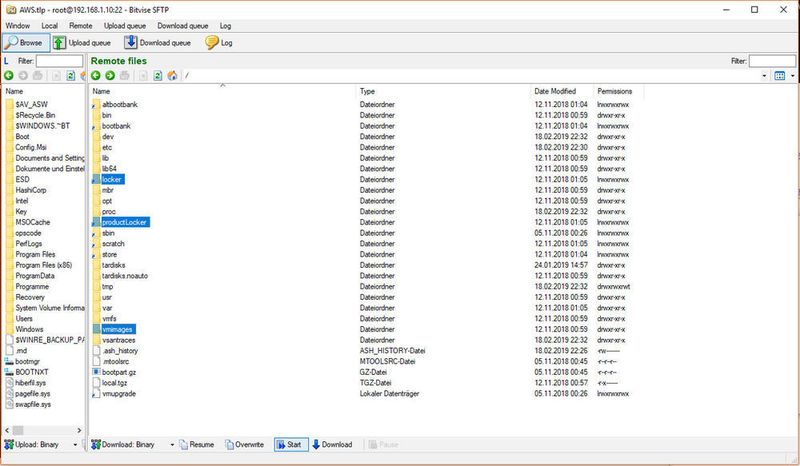Click the local pane scroll right arrow
800x466 pixels.
[79, 431]
